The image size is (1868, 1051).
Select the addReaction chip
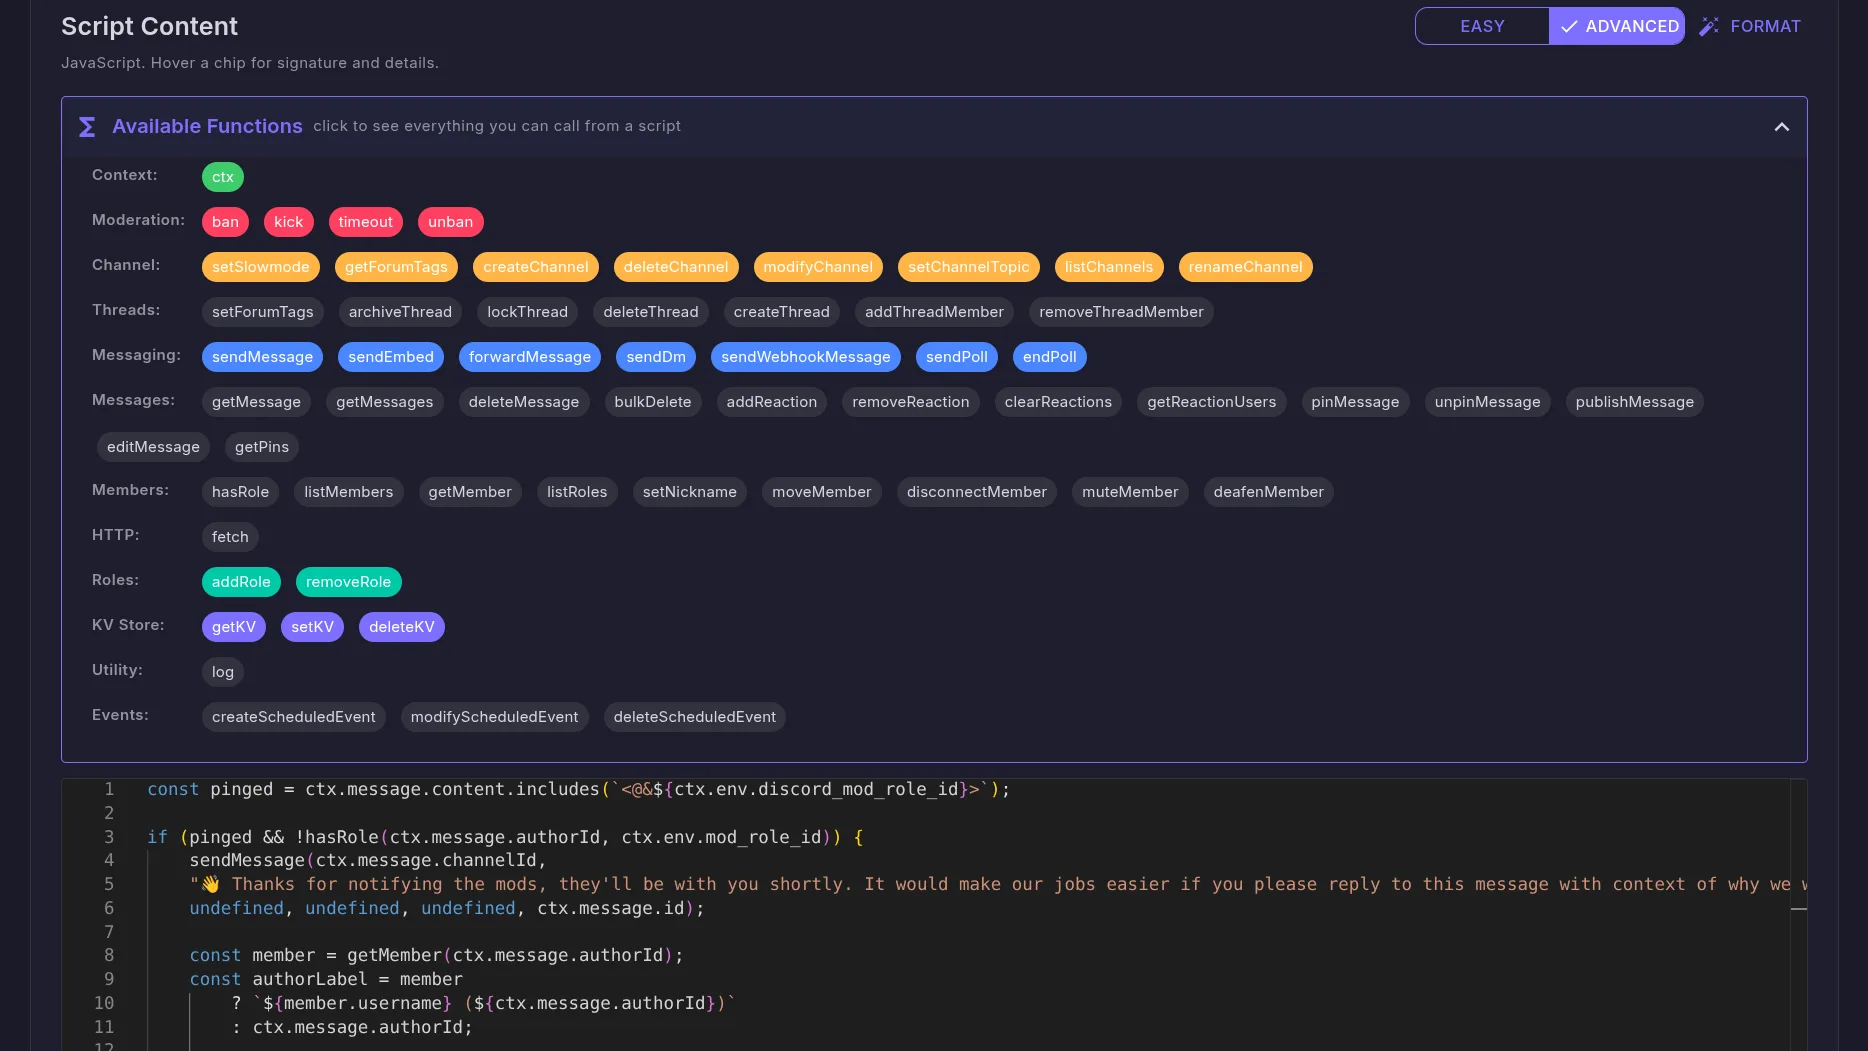pyautogui.click(x=772, y=402)
